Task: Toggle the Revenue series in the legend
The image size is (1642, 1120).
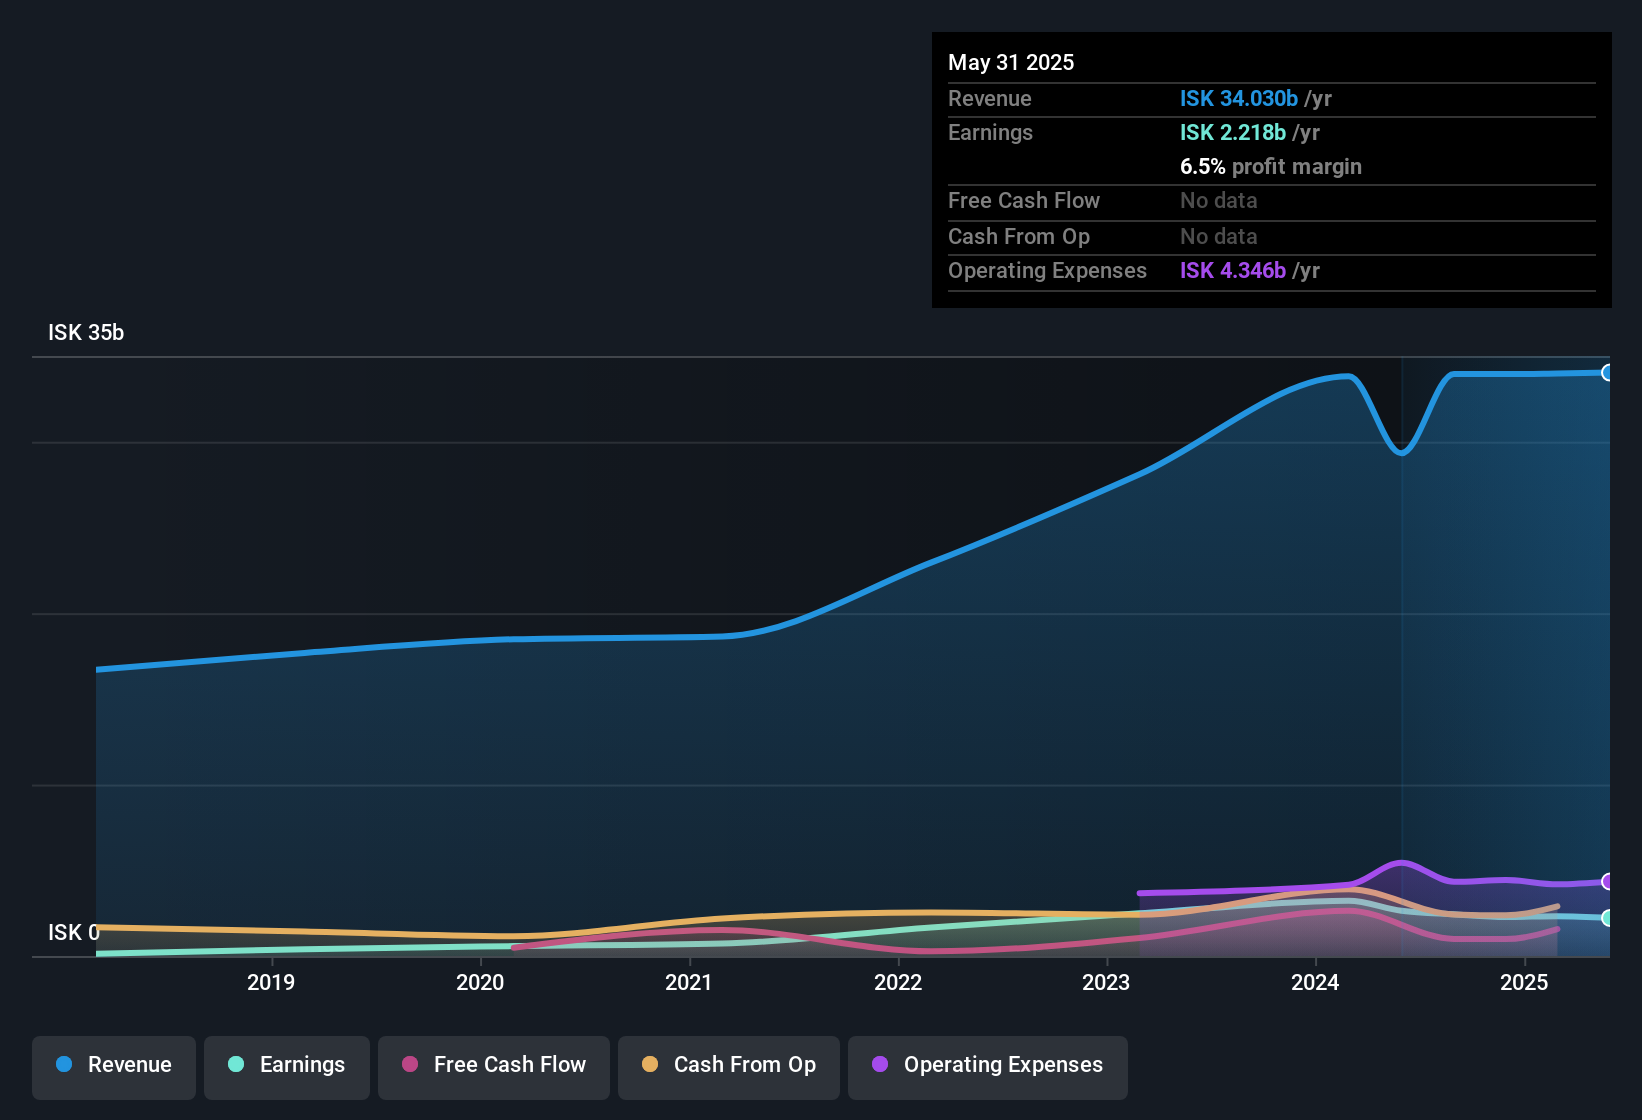Action: coord(114,1068)
